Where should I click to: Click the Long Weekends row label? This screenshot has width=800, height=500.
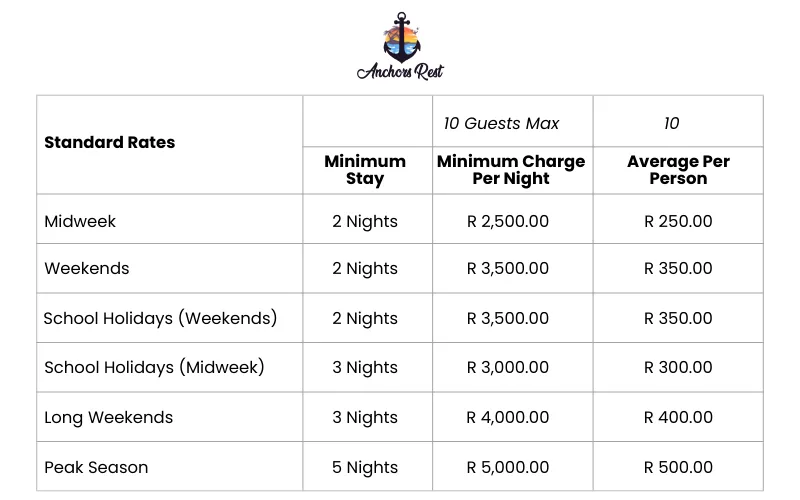pyautogui.click(x=109, y=417)
